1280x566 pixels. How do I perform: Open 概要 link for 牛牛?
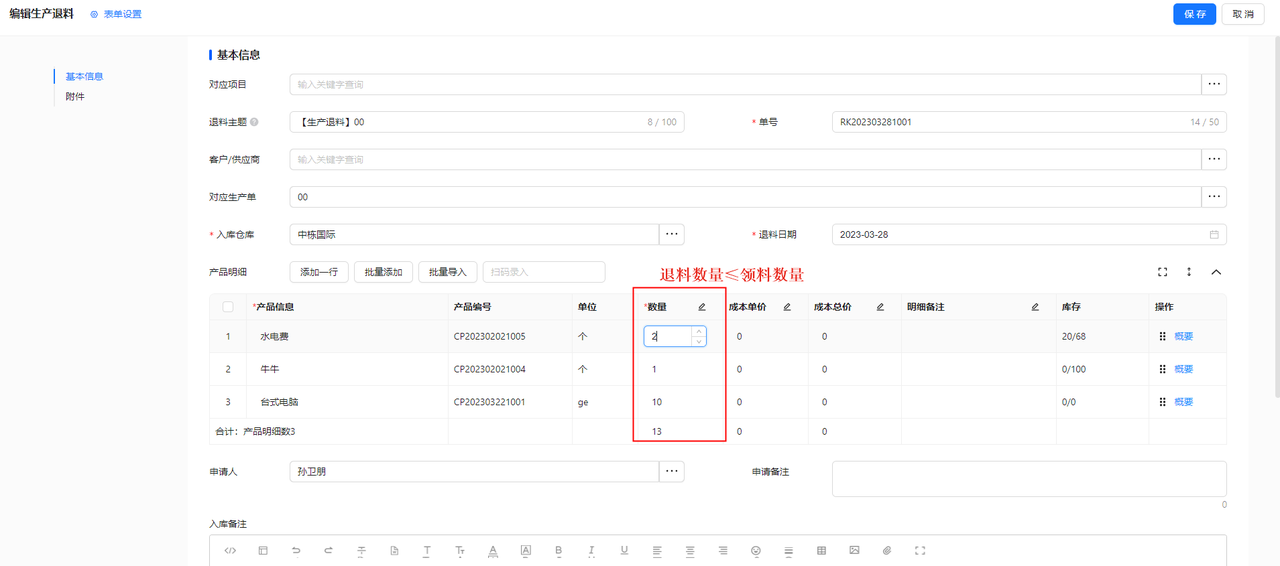point(1184,369)
